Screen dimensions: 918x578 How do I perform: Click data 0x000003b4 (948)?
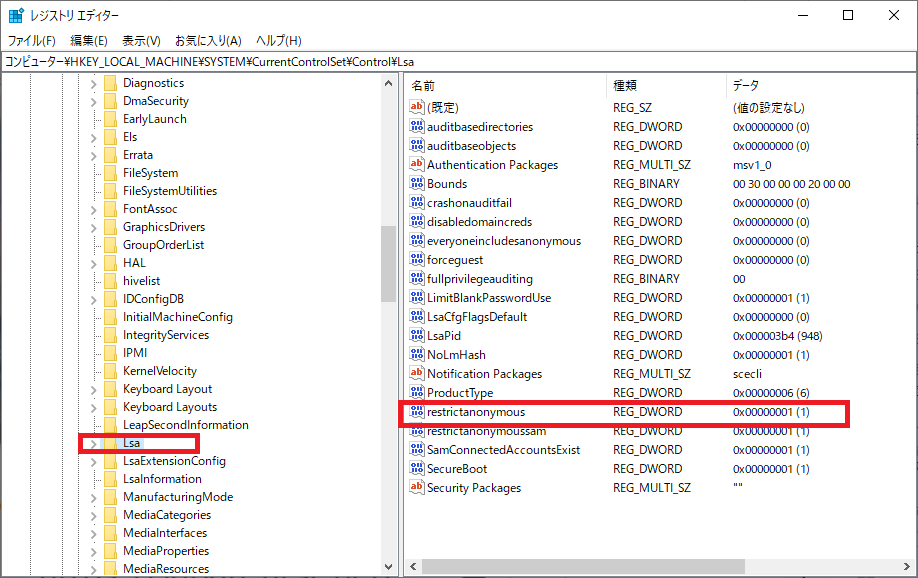(777, 336)
